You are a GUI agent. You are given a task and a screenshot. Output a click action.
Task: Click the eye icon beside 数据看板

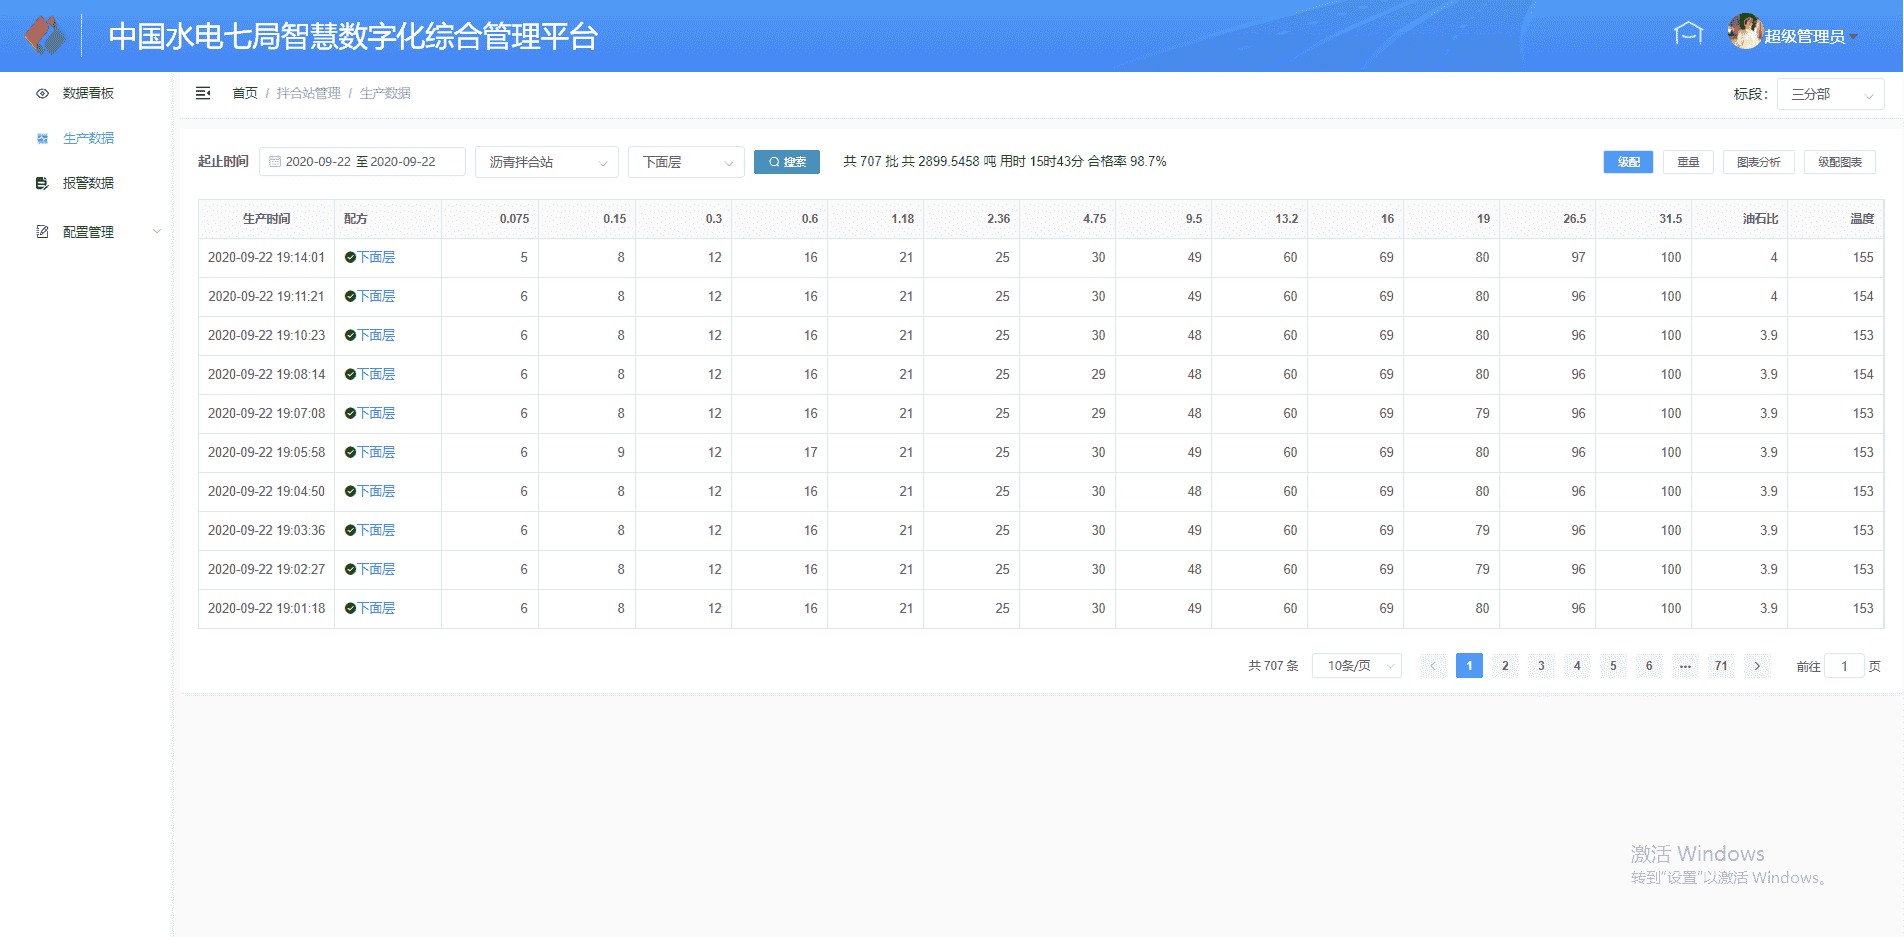42,93
